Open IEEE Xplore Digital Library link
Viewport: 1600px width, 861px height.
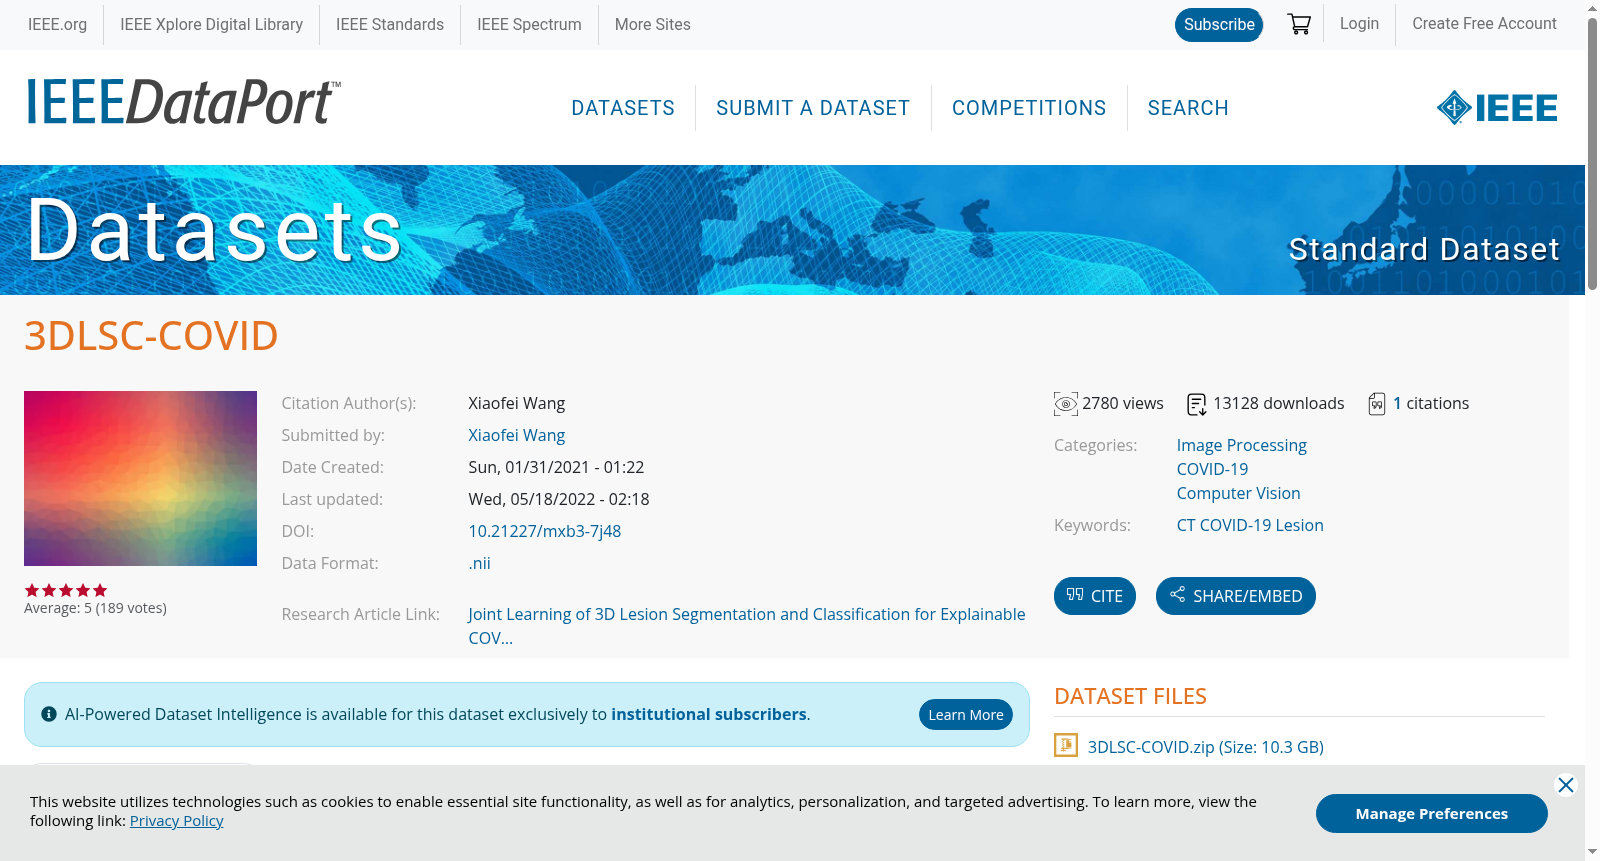click(x=211, y=24)
